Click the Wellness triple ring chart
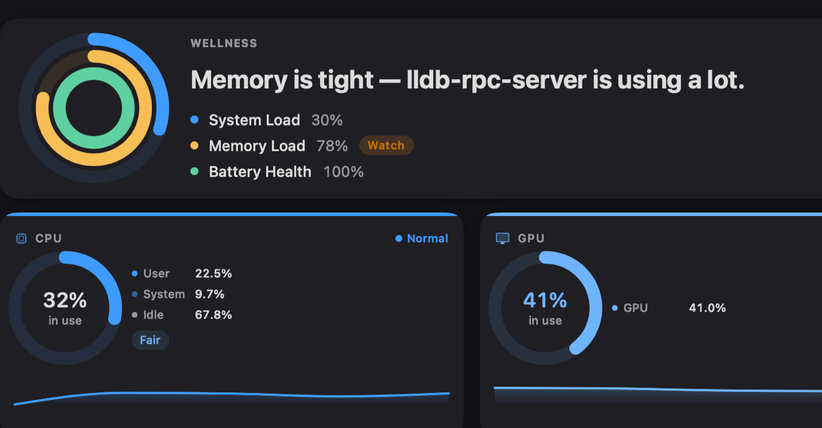 [x=94, y=108]
